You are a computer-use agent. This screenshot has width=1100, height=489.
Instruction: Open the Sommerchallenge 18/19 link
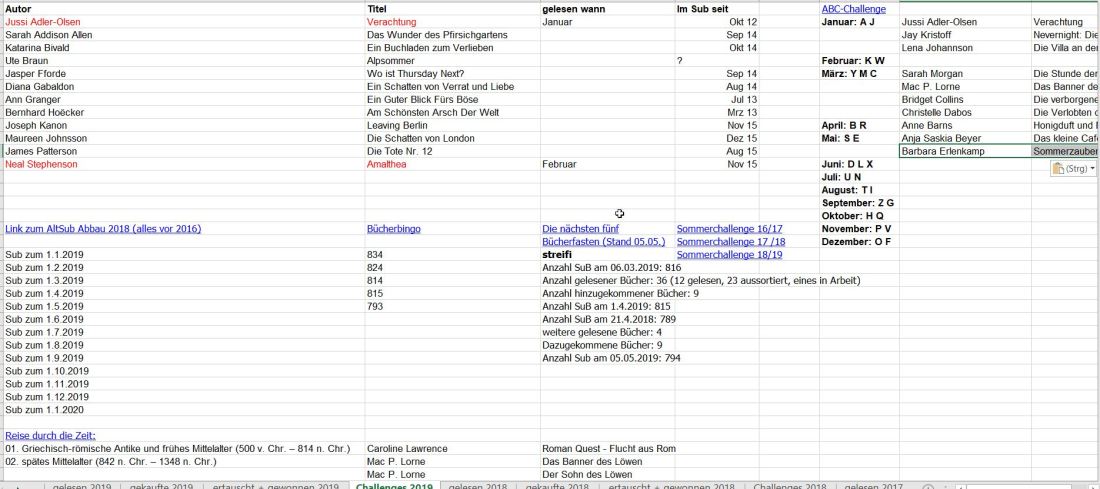(729, 255)
